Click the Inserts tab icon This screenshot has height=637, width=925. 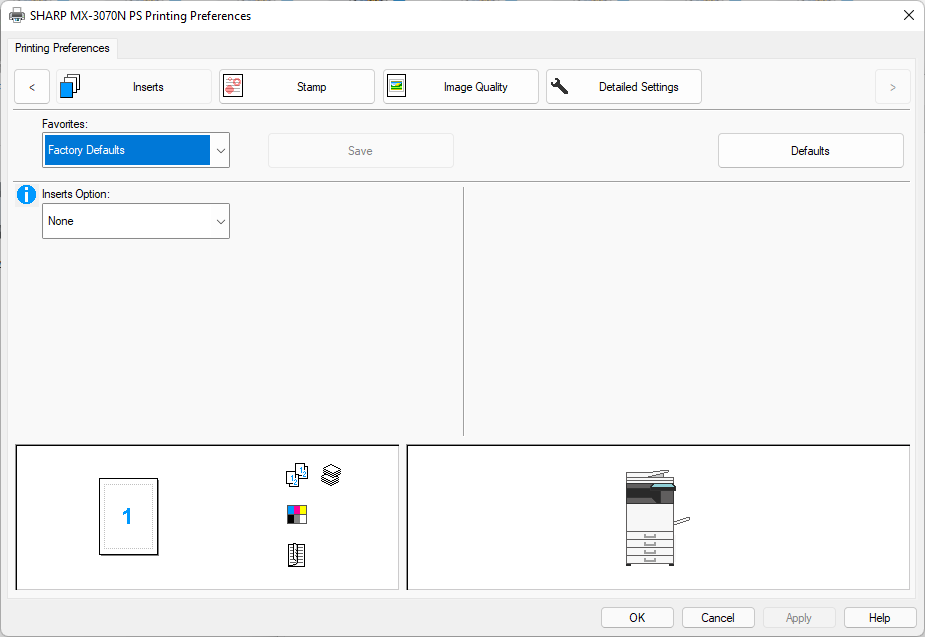[x=70, y=87]
